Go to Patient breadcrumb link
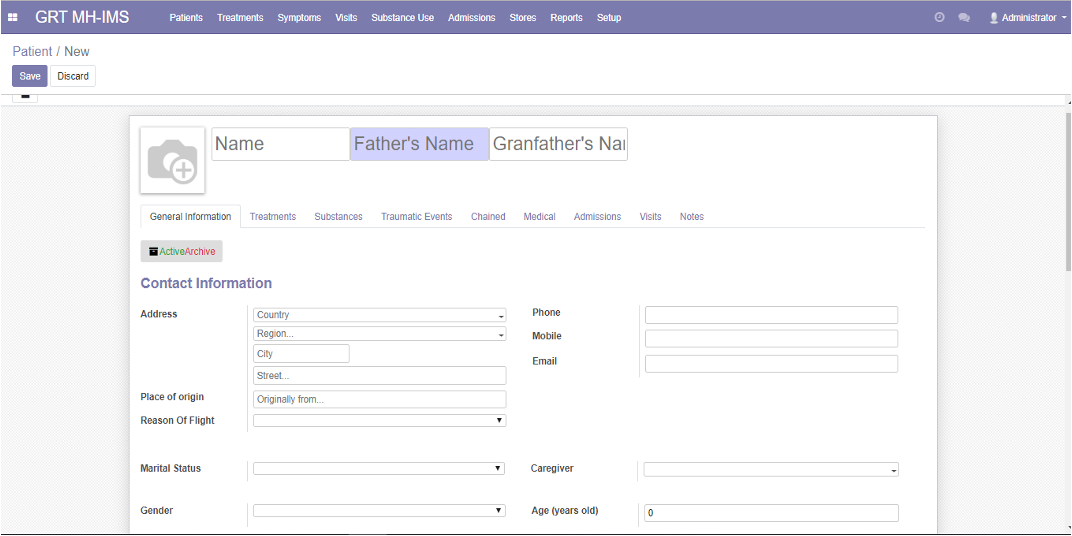 point(32,51)
